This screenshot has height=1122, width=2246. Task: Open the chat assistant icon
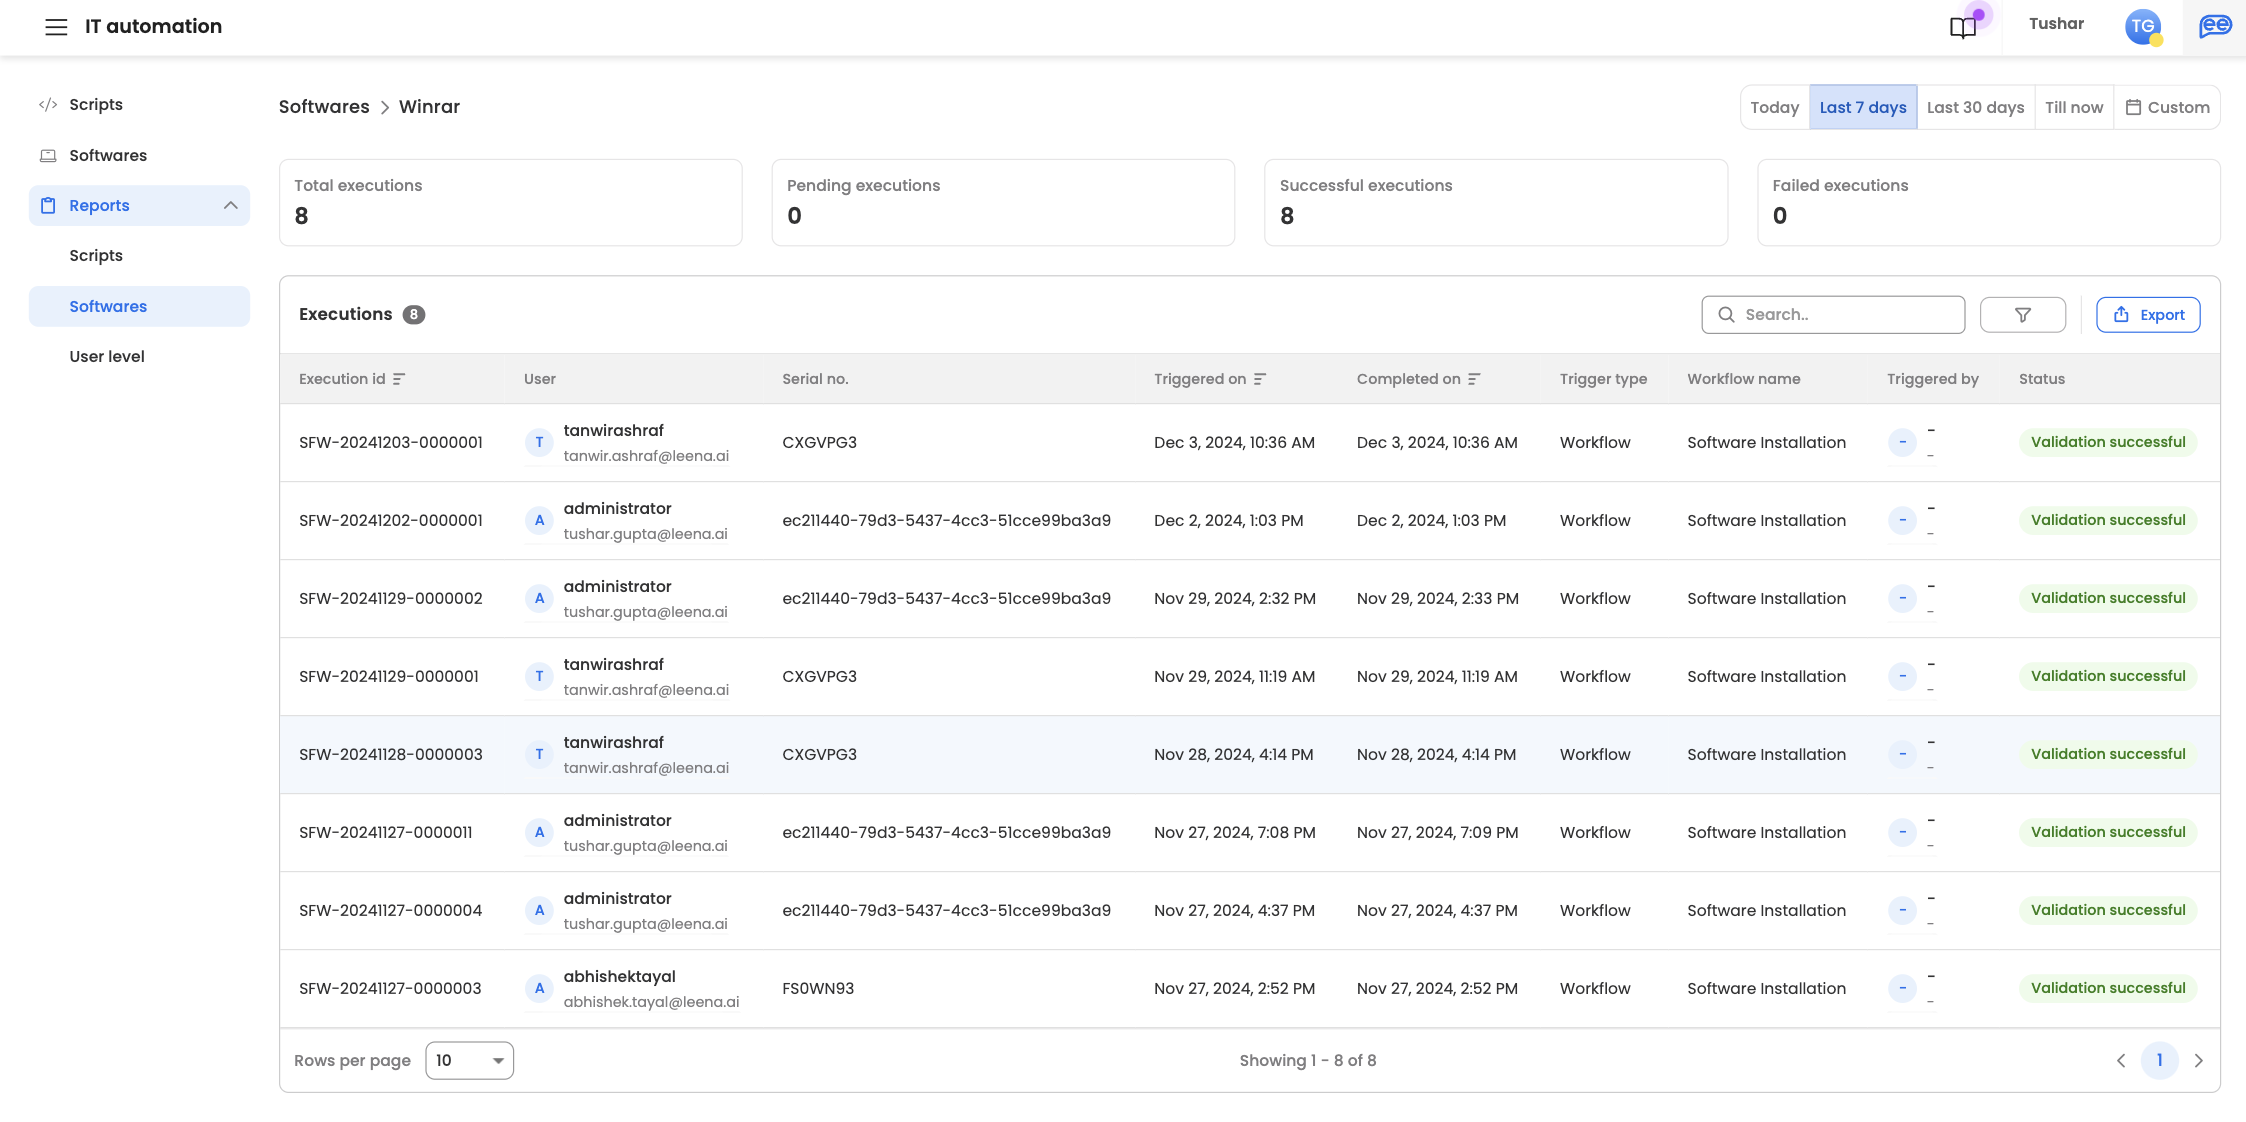pos(2215,27)
